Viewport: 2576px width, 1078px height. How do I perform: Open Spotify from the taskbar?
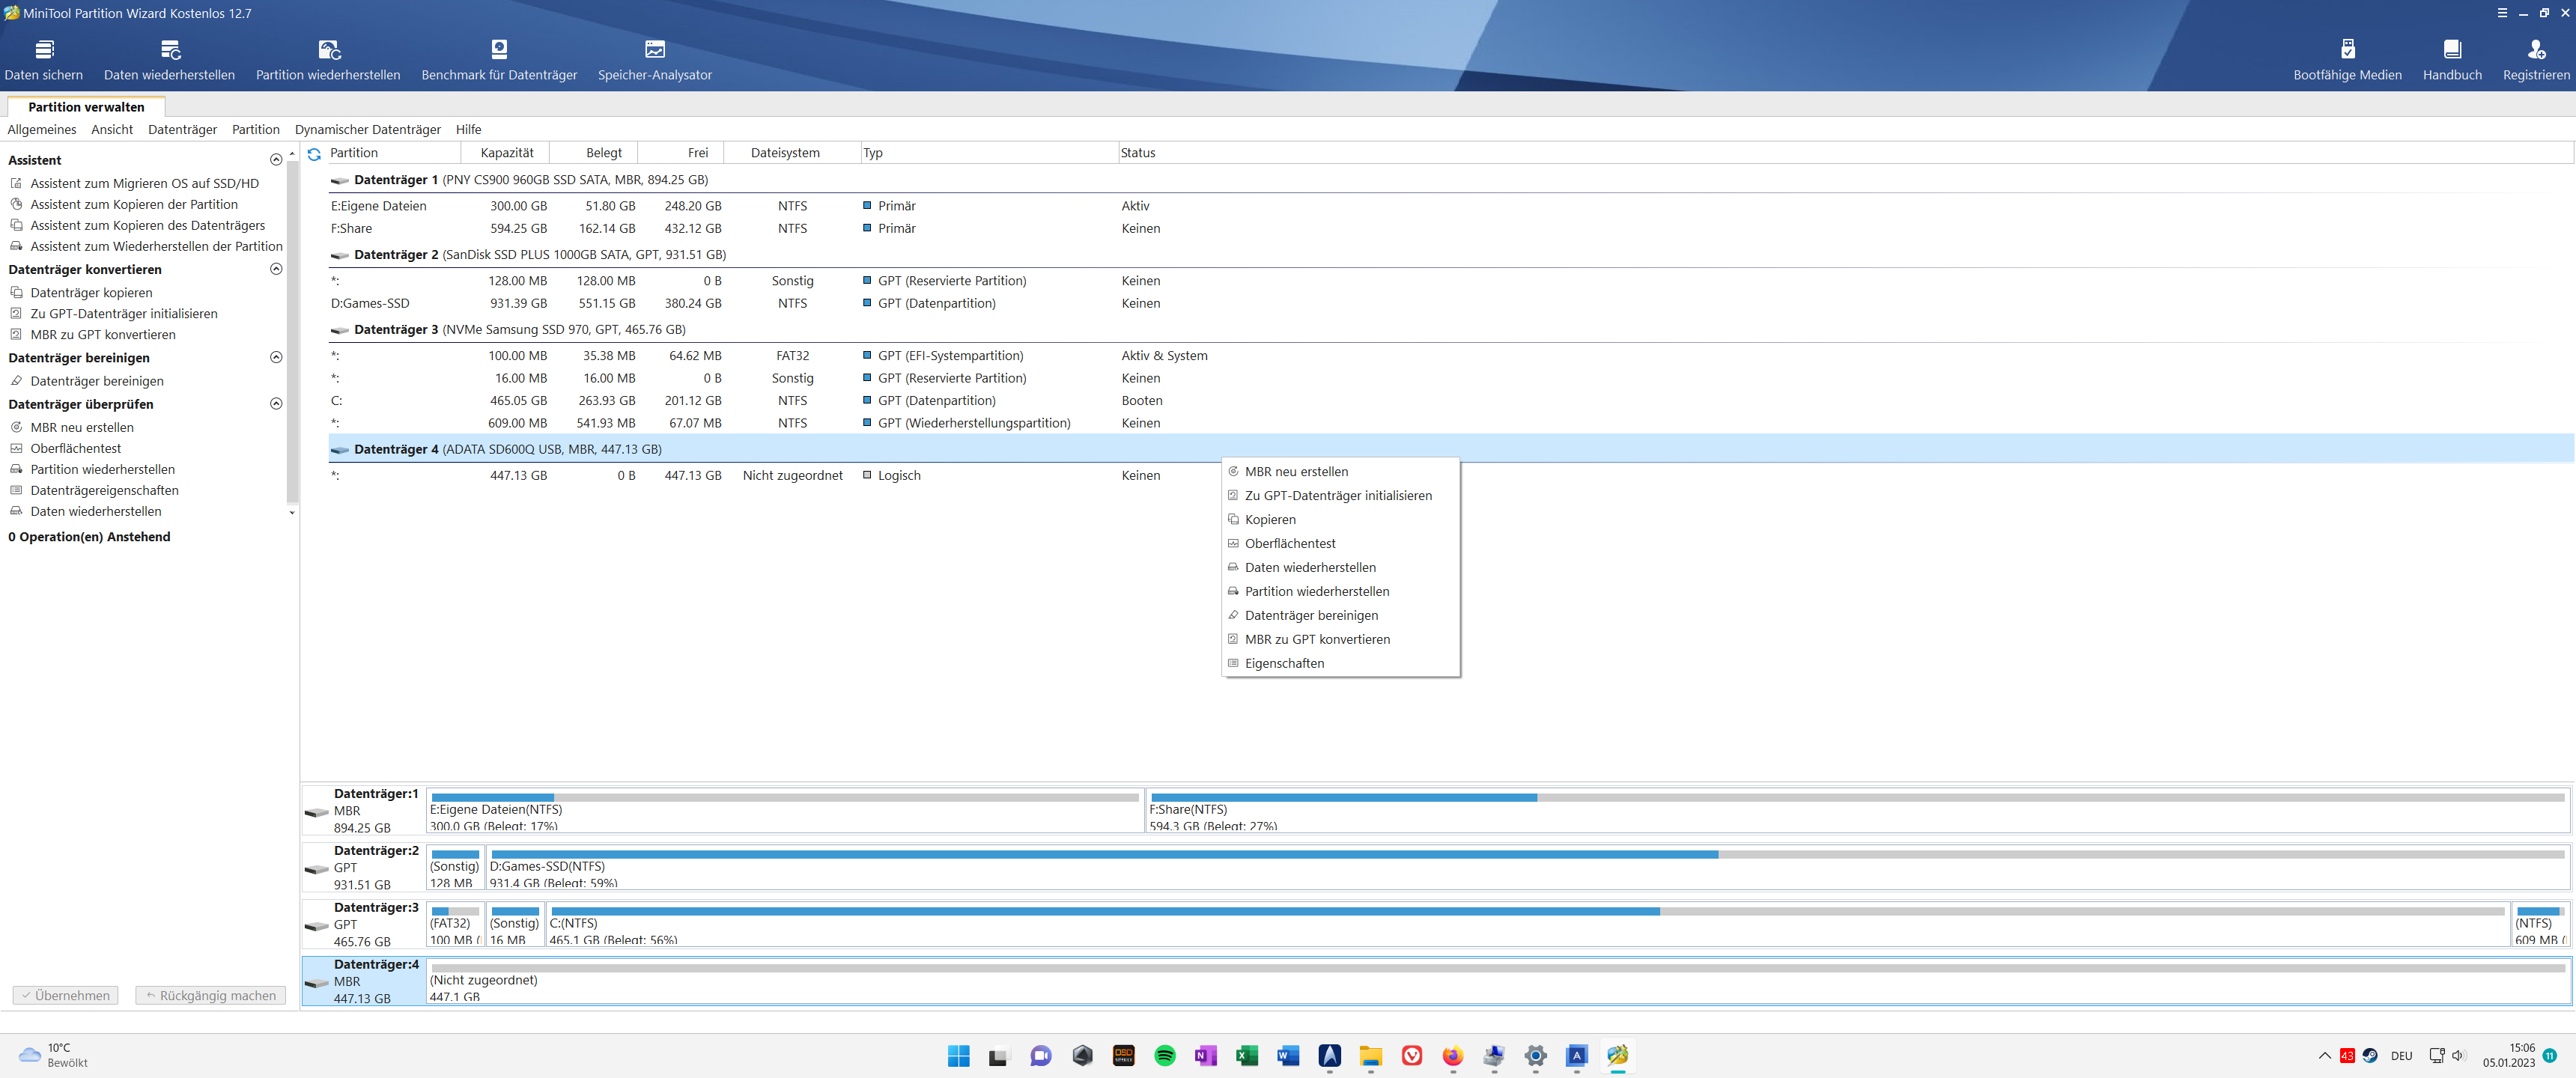pyautogui.click(x=1164, y=1055)
